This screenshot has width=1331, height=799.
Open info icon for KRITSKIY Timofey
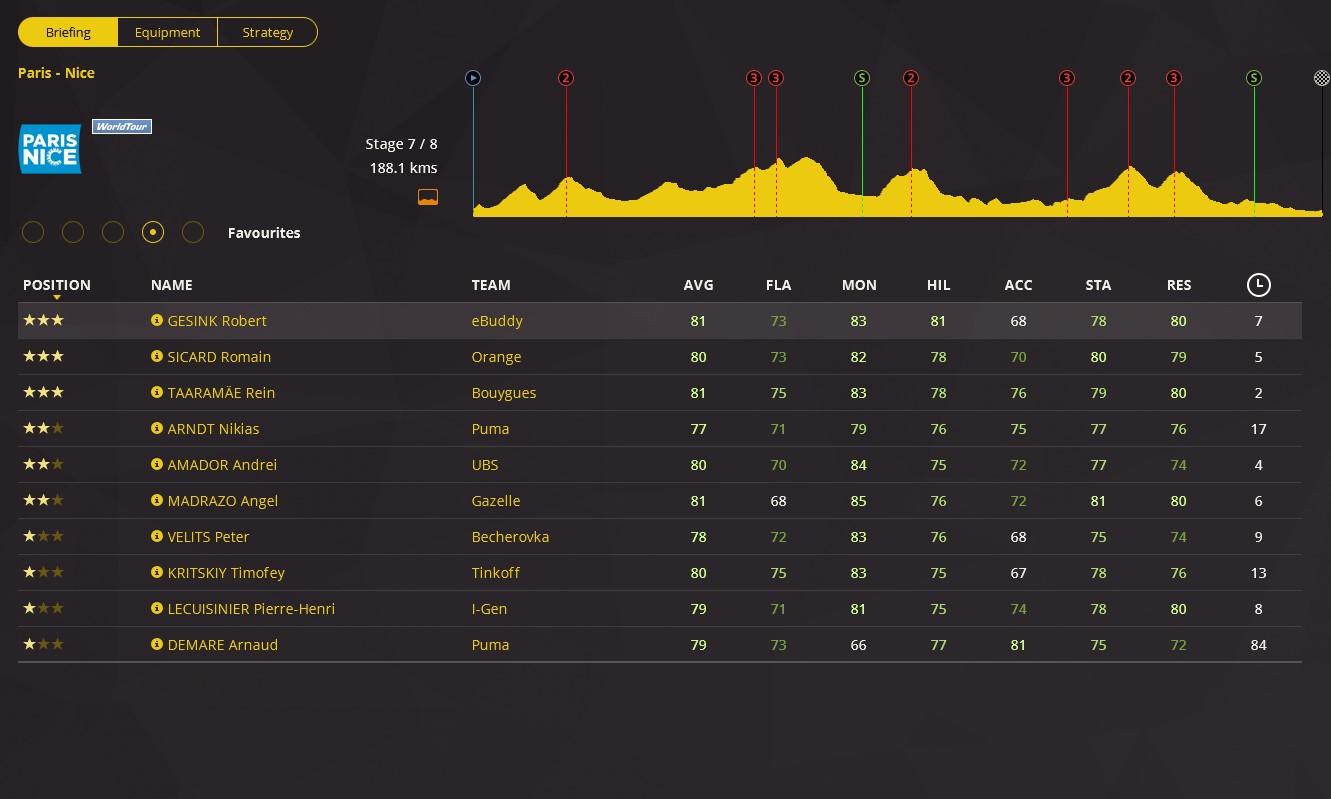pyautogui.click(x=156, y=573)
